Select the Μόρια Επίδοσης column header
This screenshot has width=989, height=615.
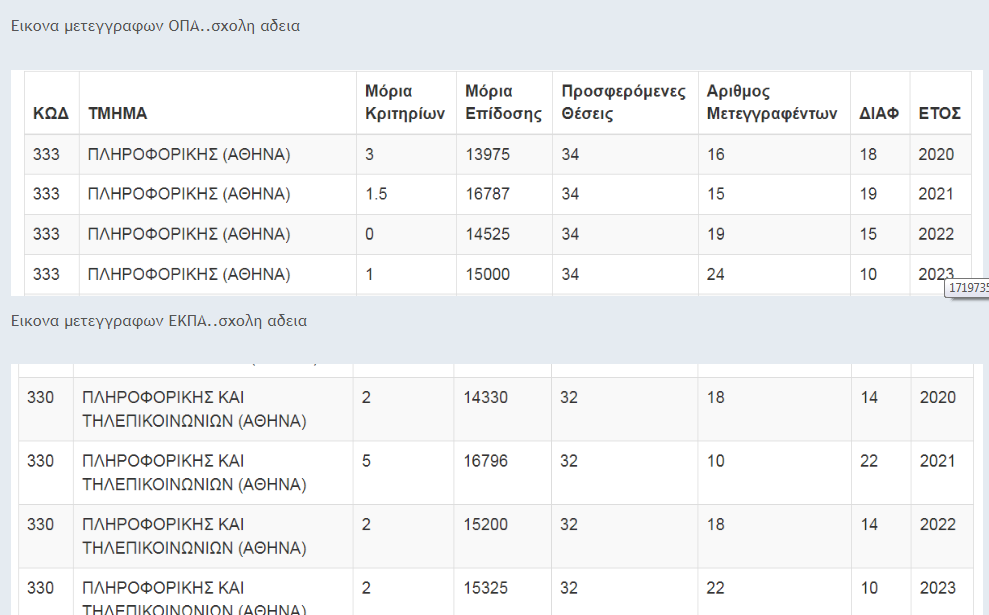(503, 102)
